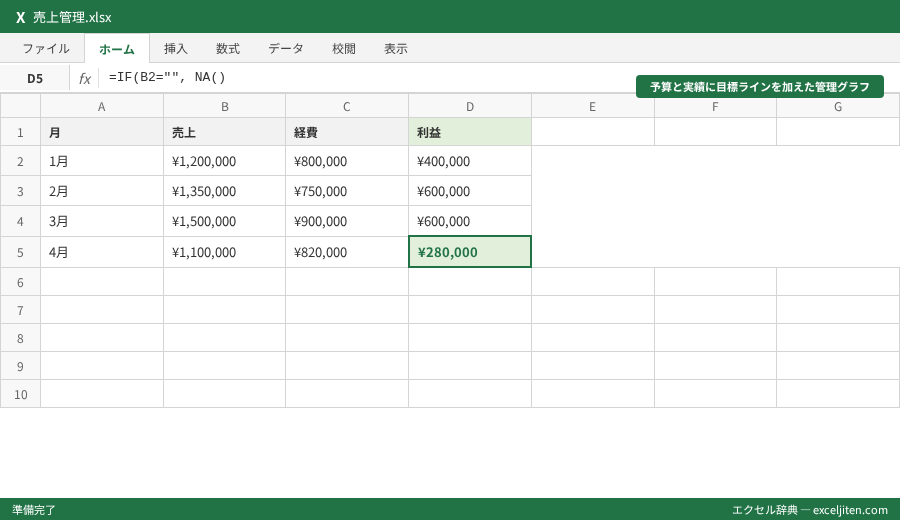Select row 3 header
Image resolution: width=900 pixels, height=520 pixels.
(x=20, y=191)
